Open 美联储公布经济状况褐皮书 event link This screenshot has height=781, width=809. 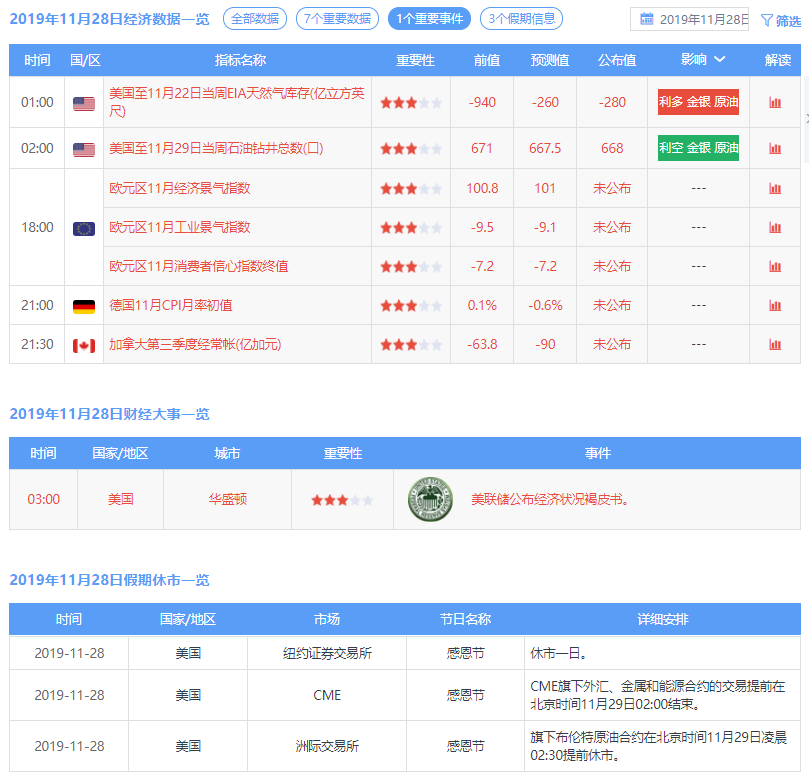click(x=550, y=499)
